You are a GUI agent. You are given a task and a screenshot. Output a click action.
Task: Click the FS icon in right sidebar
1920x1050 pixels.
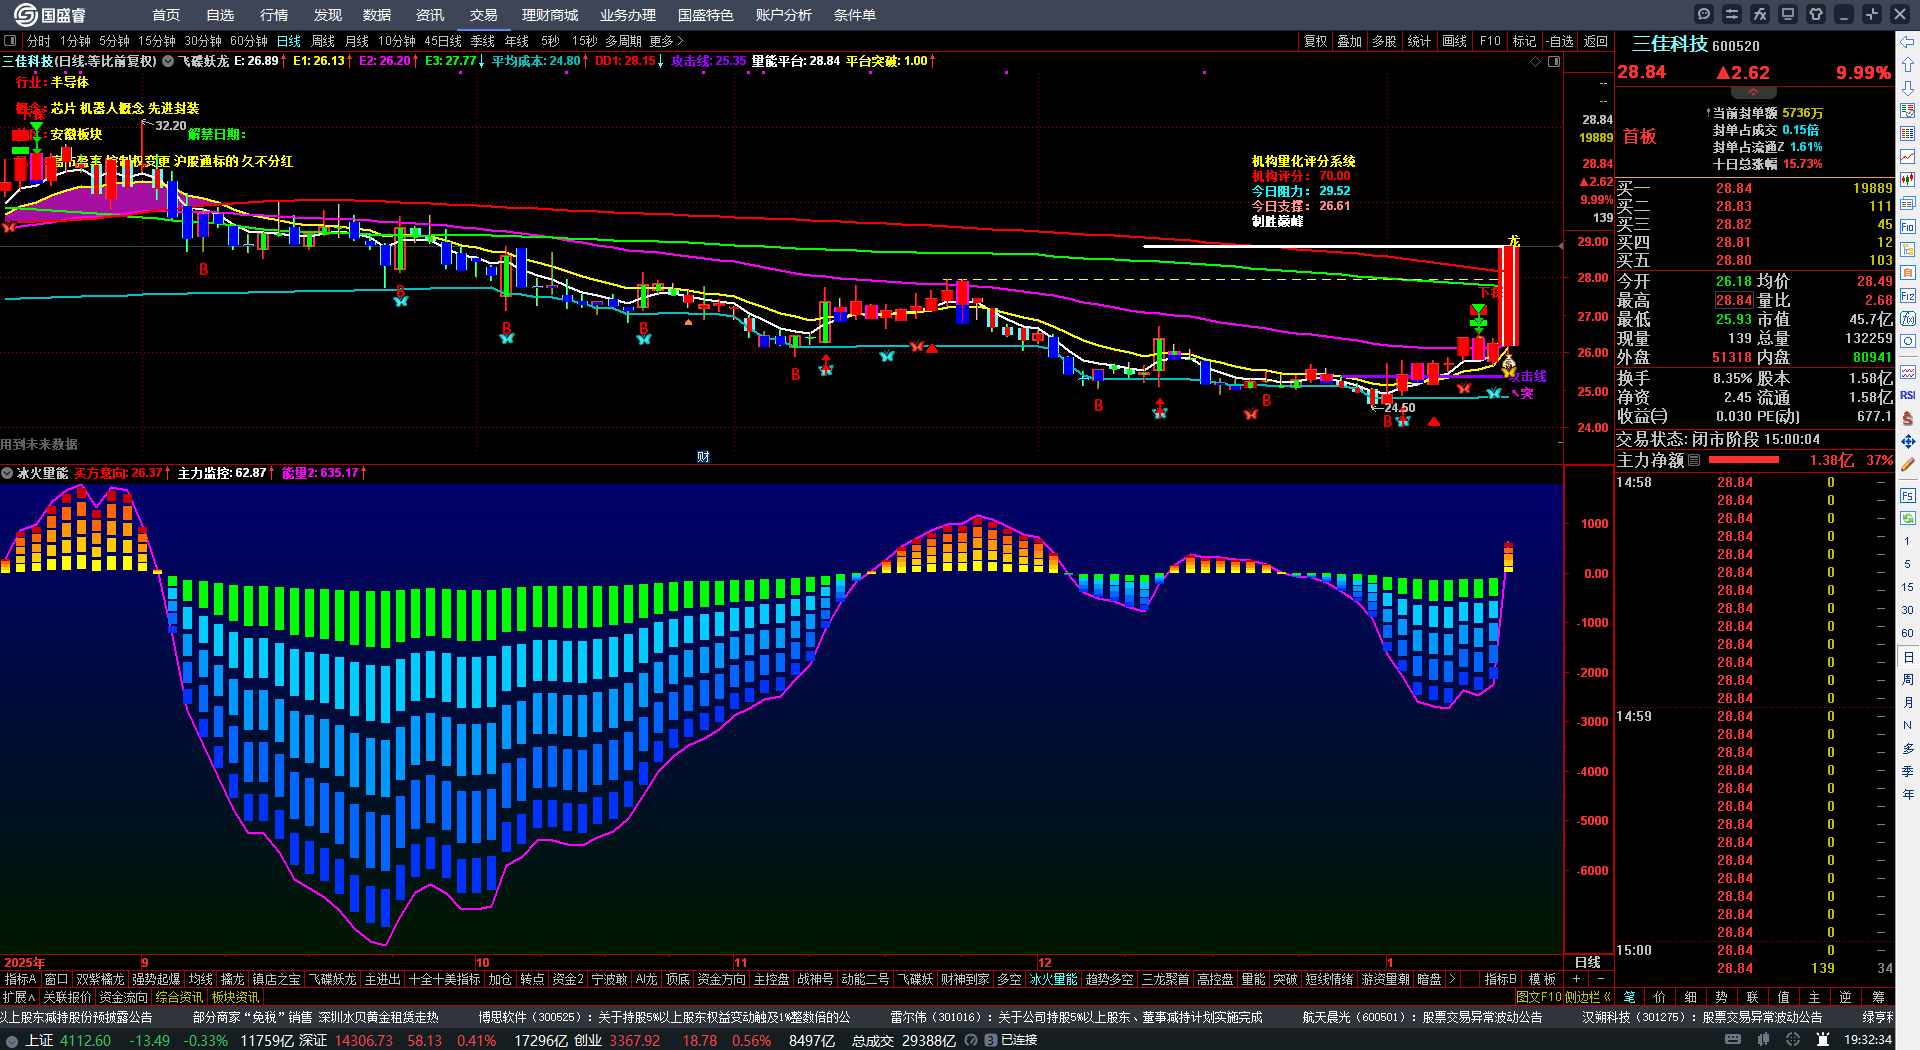(1908, 495)
